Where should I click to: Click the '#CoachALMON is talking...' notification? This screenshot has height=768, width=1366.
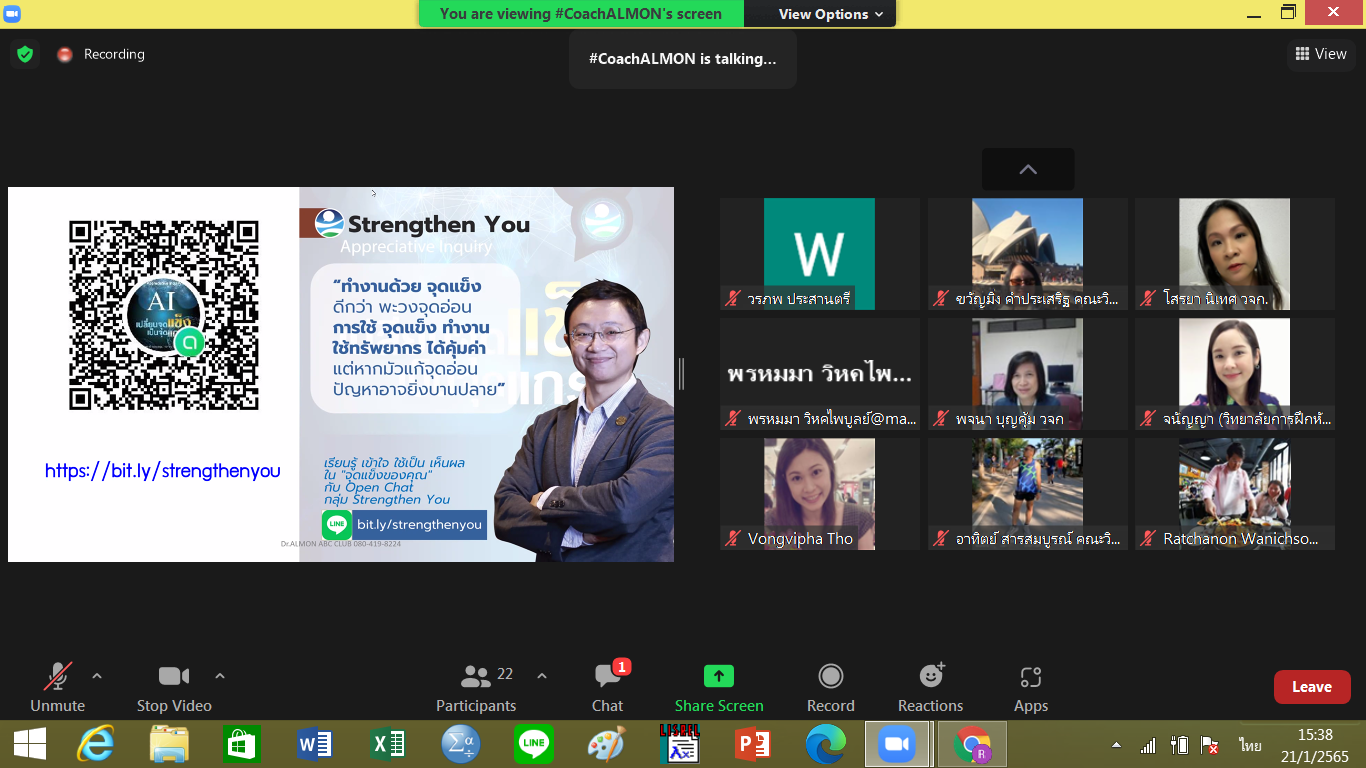[683, 59]
